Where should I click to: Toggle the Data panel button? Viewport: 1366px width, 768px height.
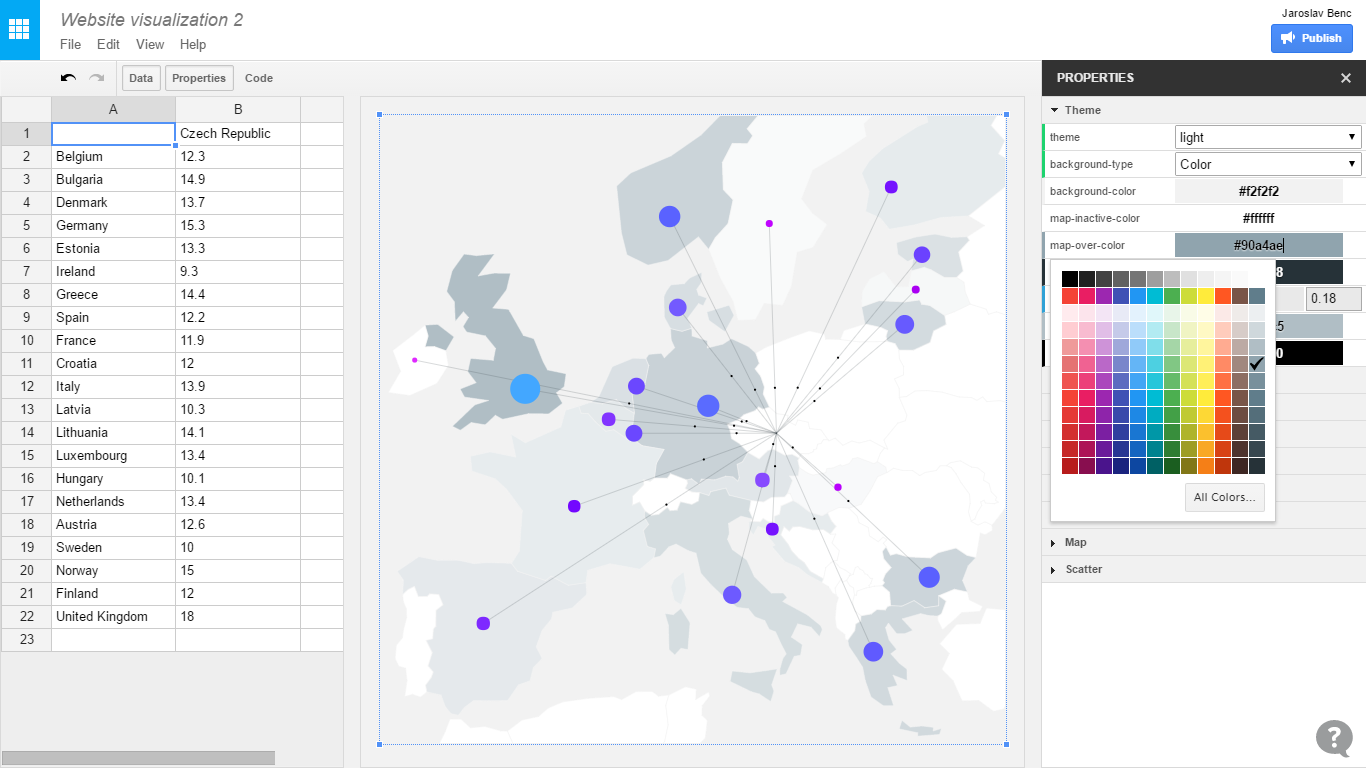[141, 78]
